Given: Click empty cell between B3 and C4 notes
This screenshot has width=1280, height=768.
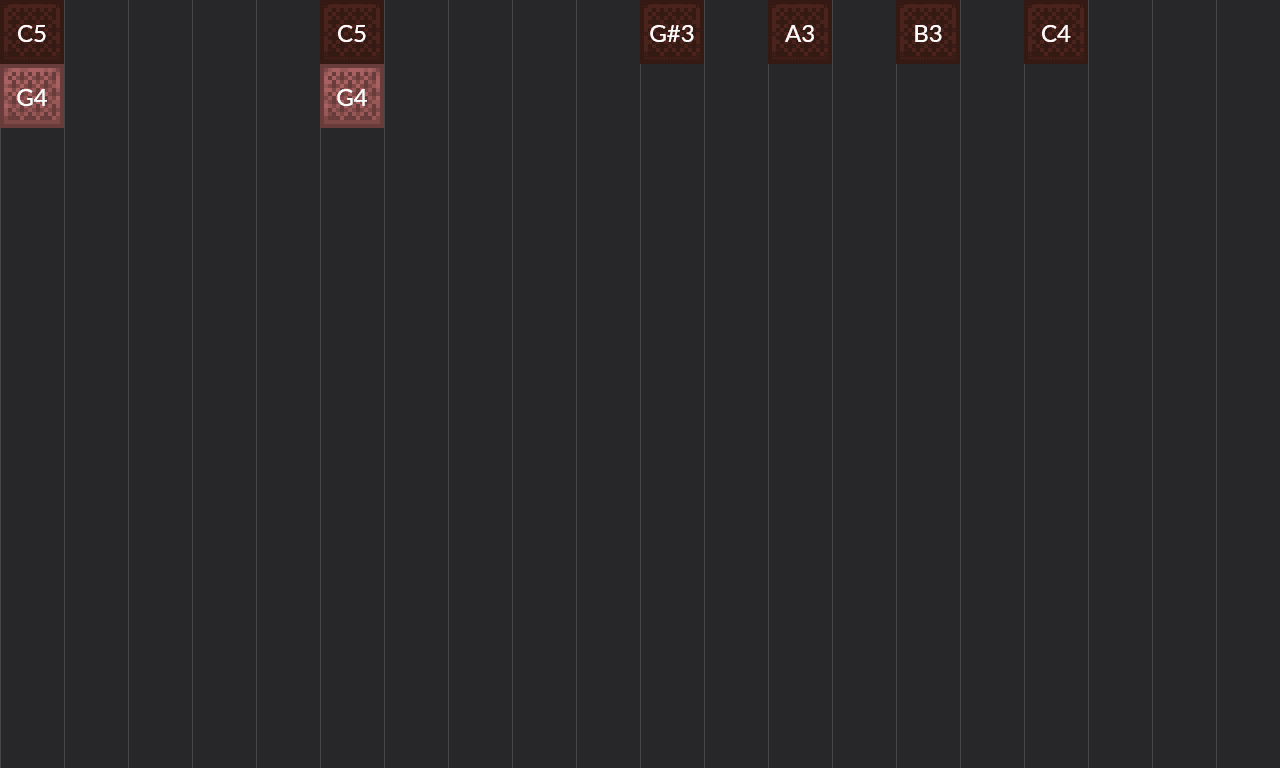Looking at the screenshot, I should pyautogui.click(x=992, y=32).
